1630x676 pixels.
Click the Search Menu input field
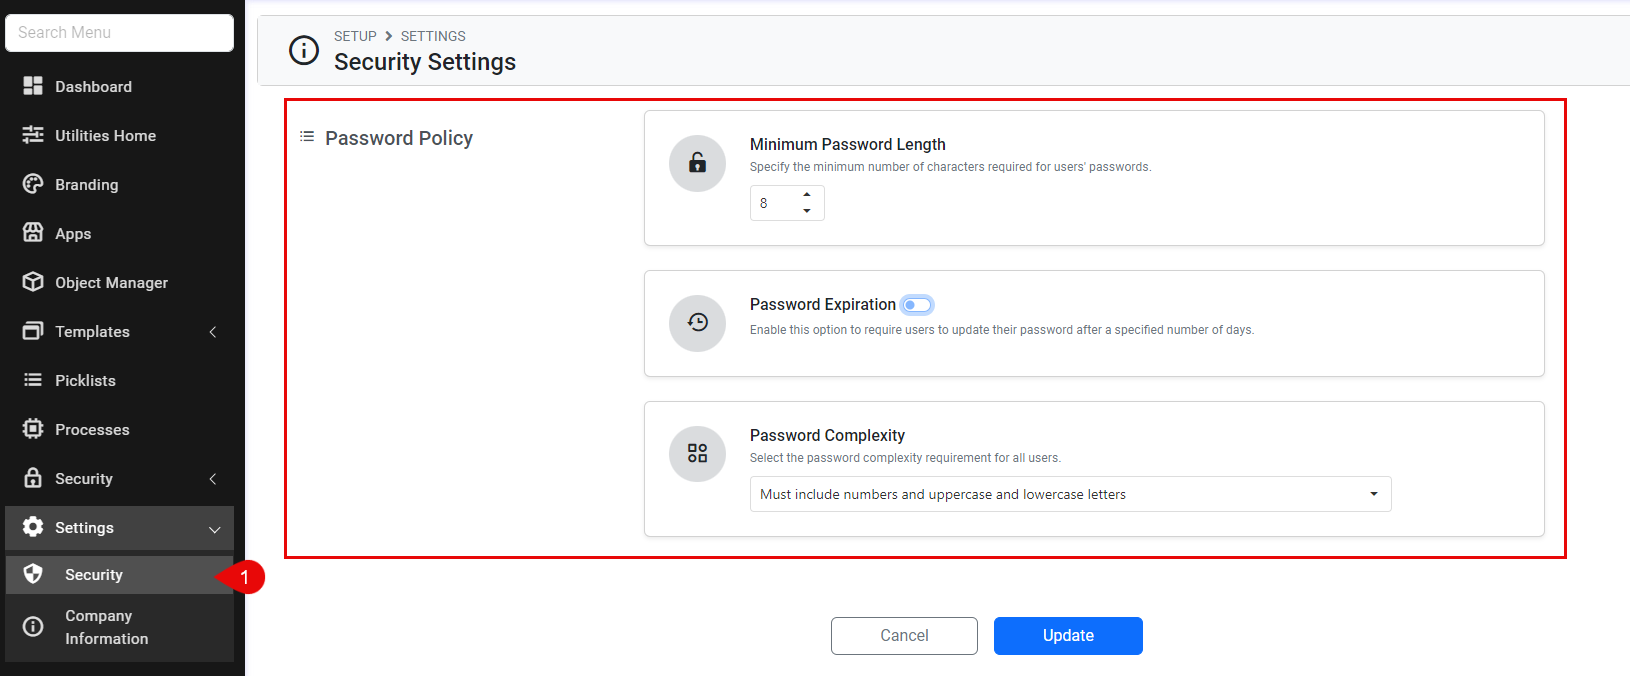pyautogui.click(x=120, y=33)
